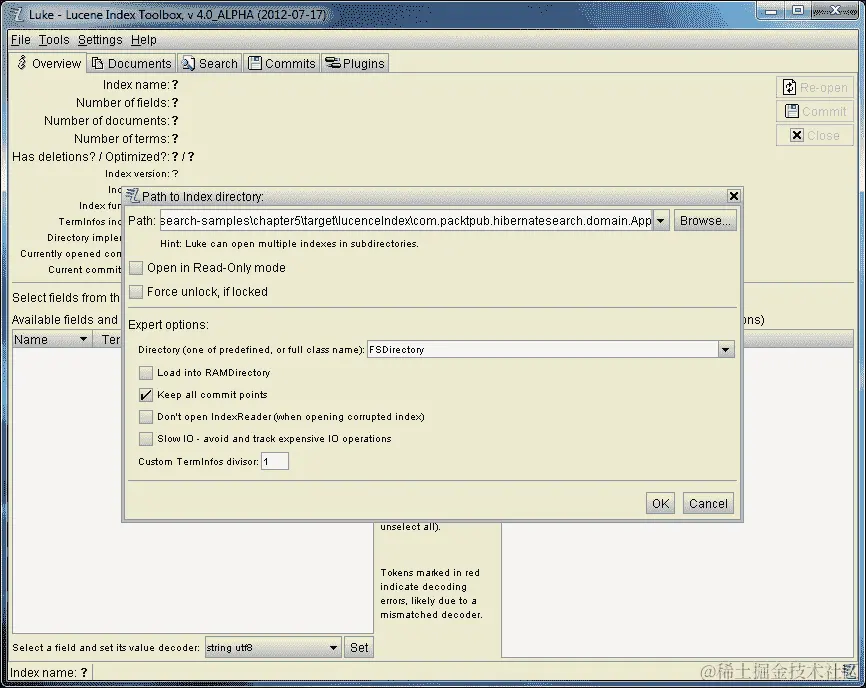Switch to the Commits tab

pos(282,63)
